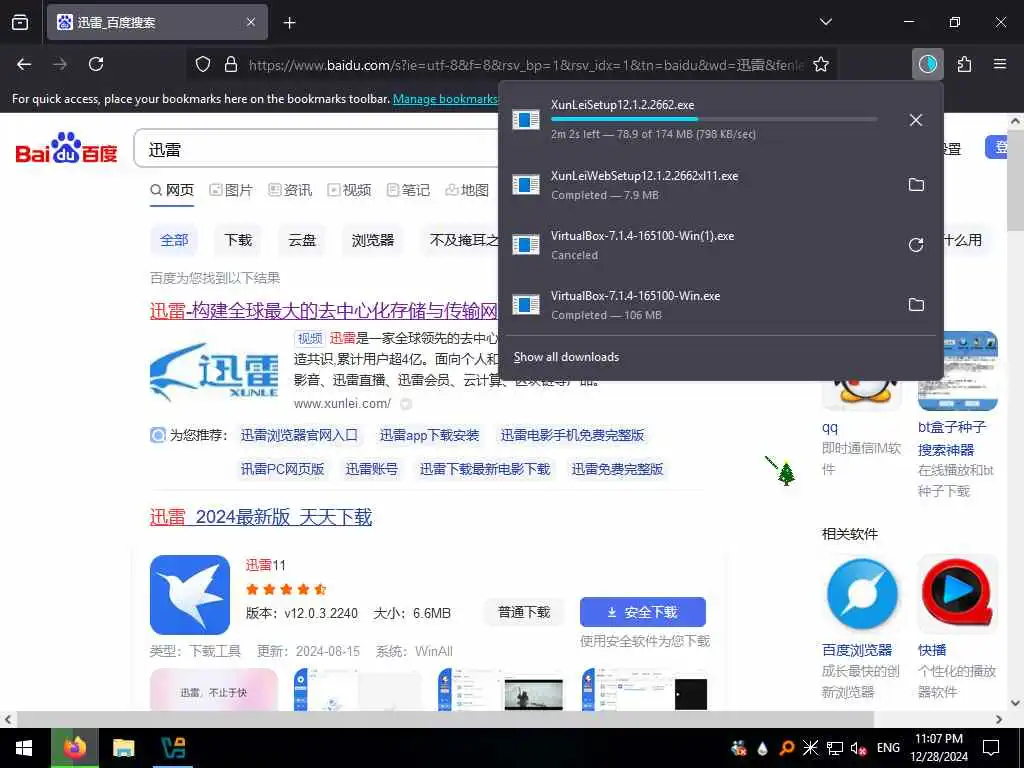The image size is (1024, 768).
Task: Open the Extensions puzzle icon
Action: click(964, 64)
